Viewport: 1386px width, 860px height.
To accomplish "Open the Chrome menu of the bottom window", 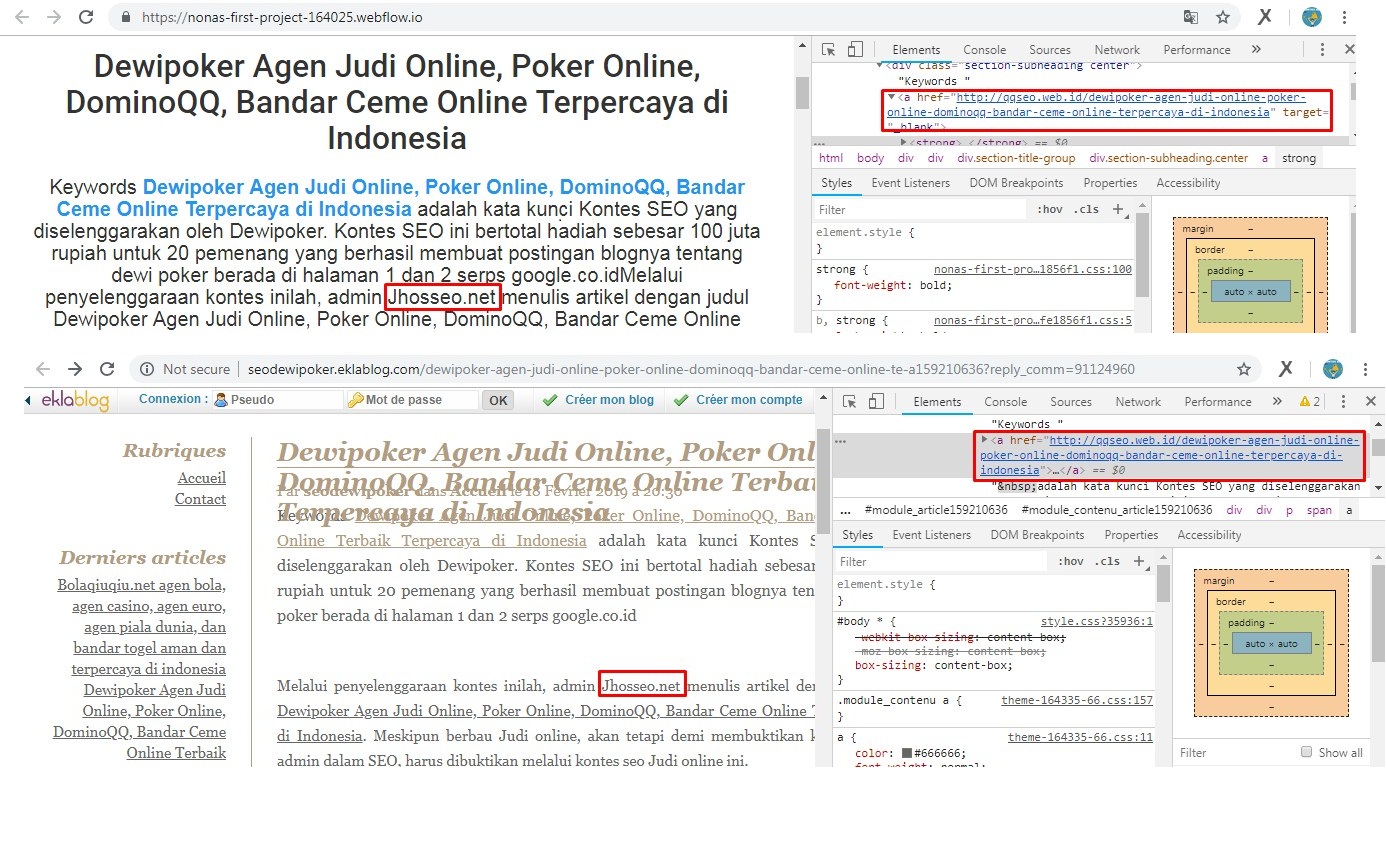I will tap(1367, 369).
